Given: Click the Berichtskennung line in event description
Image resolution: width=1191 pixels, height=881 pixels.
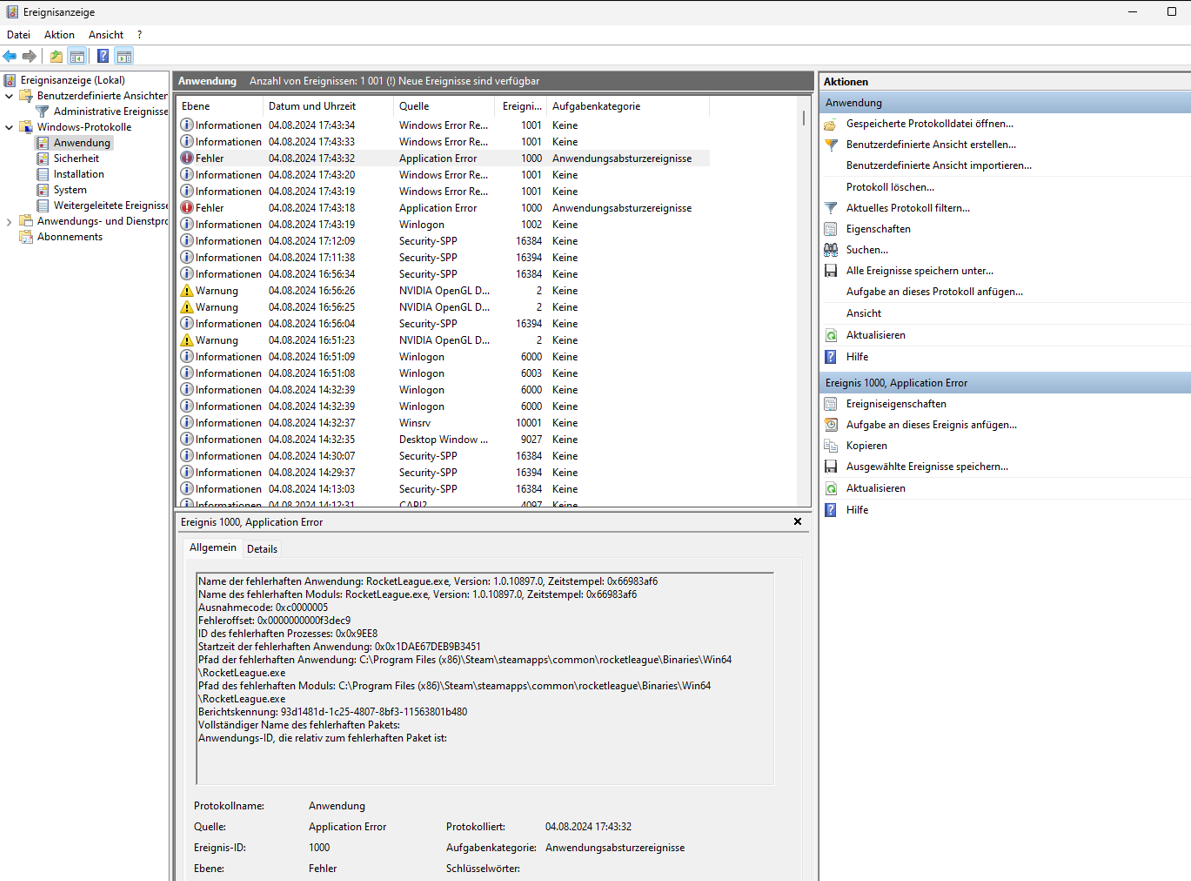Looking at the screenshot, I should [x=333, y=712].
